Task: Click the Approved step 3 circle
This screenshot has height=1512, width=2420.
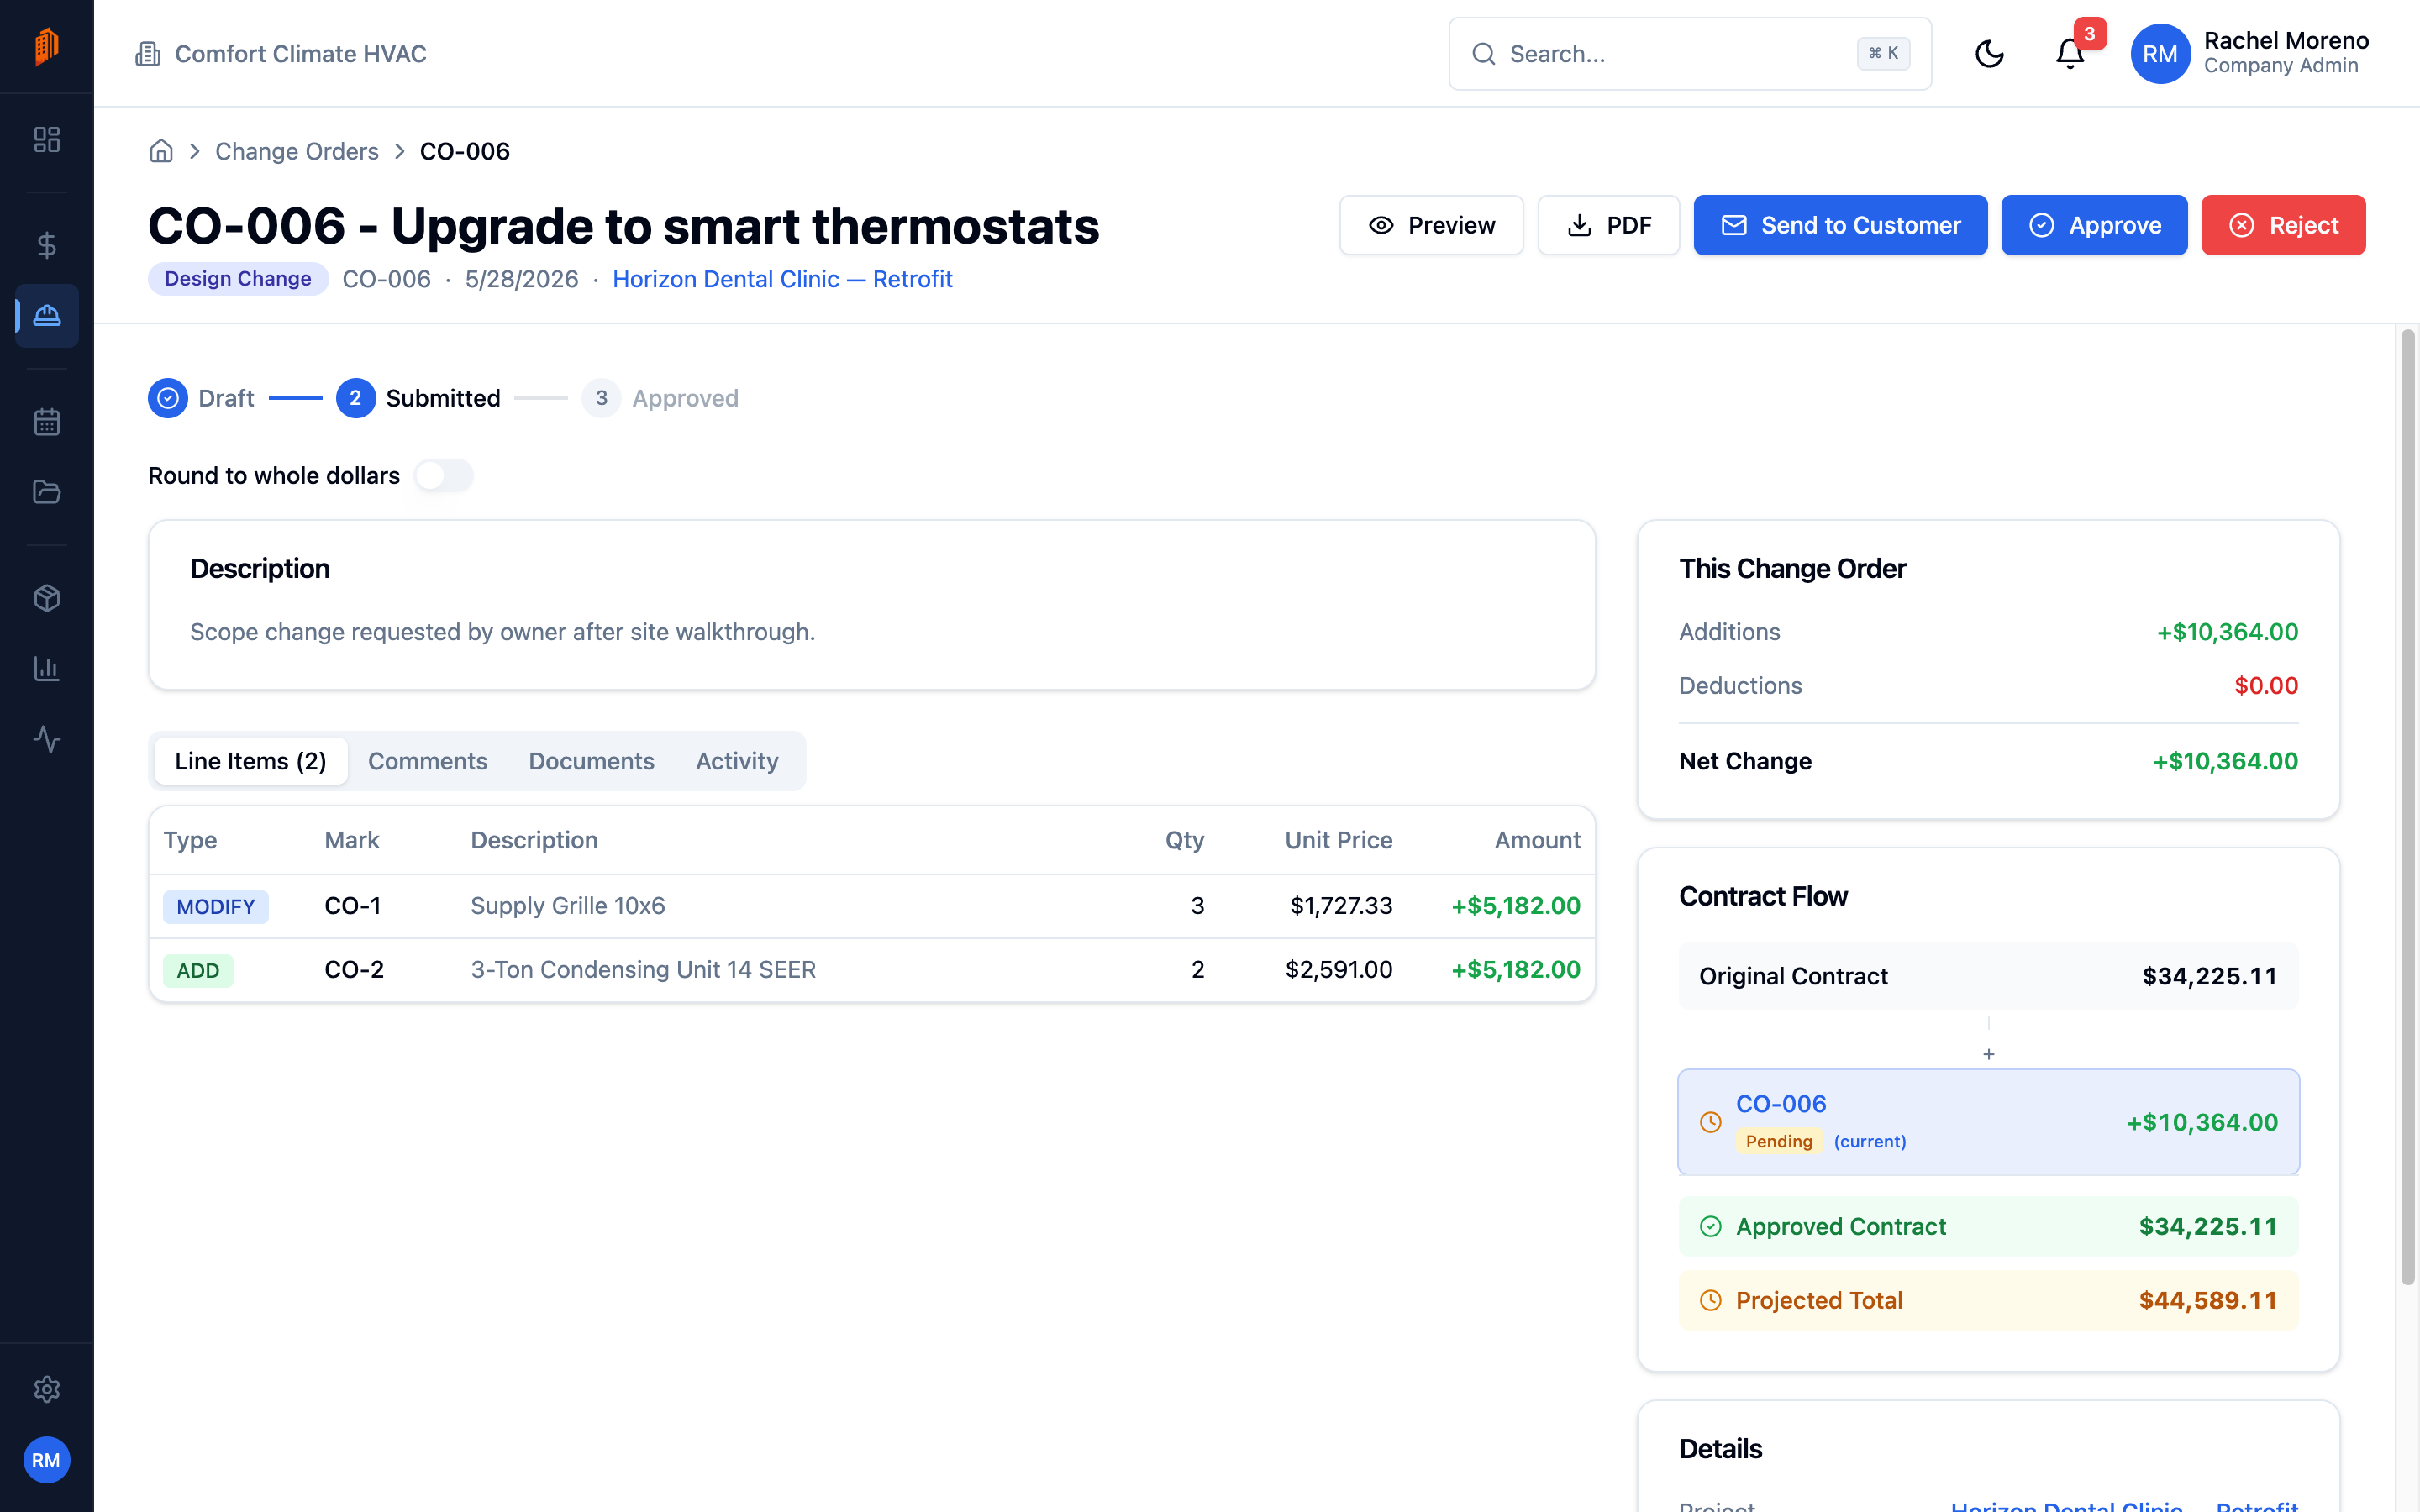Action: (x=602, y=398)
